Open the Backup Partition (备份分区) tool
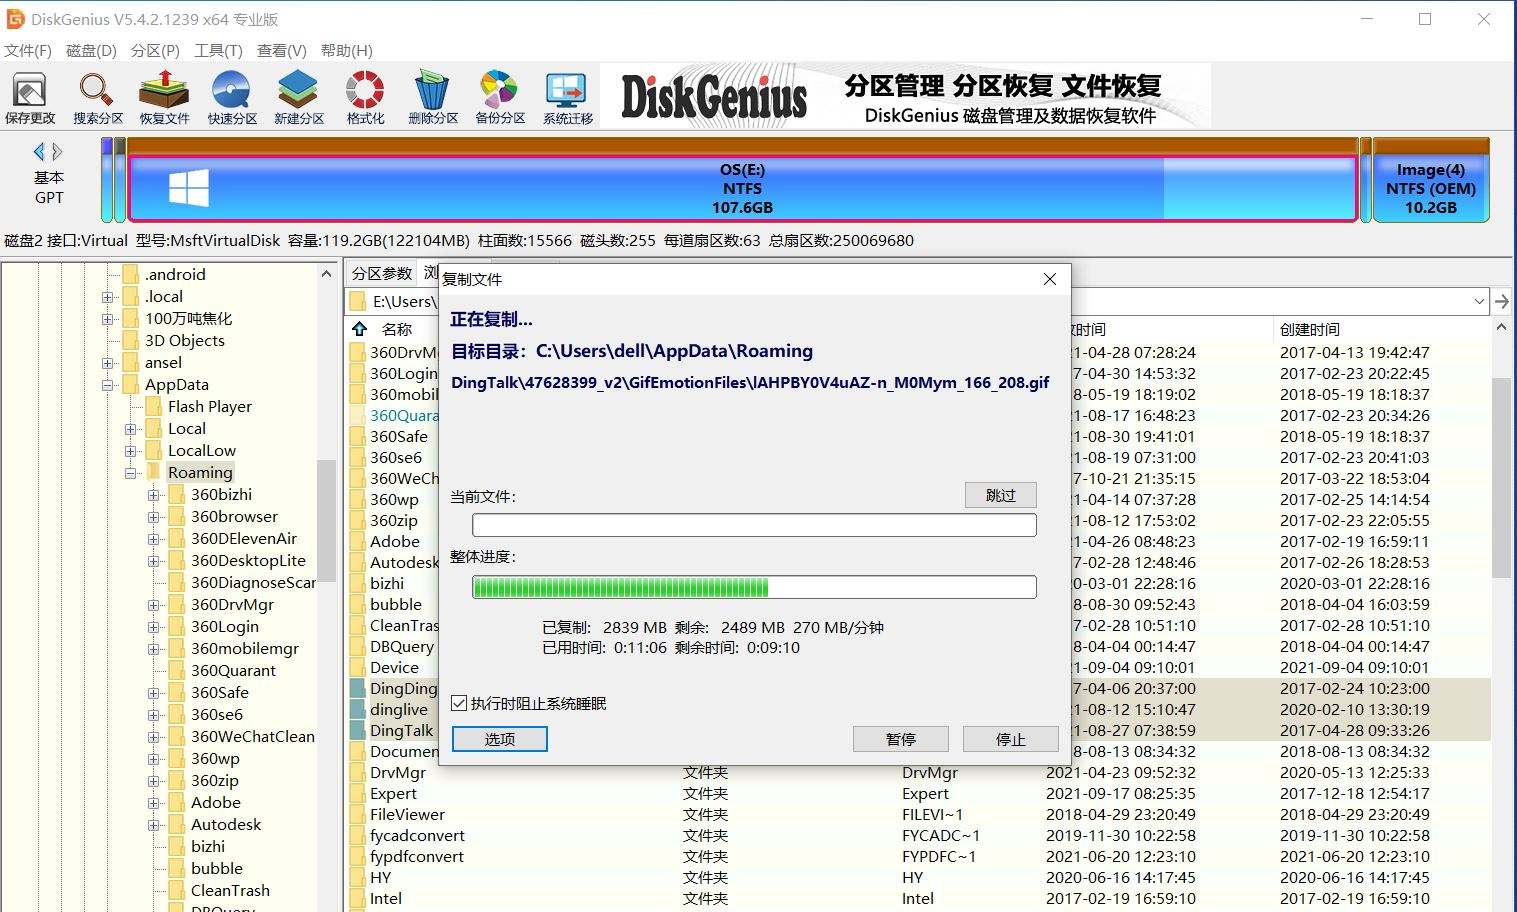The width and height of the screenshot is (1517, 912). tap(500, 97)
